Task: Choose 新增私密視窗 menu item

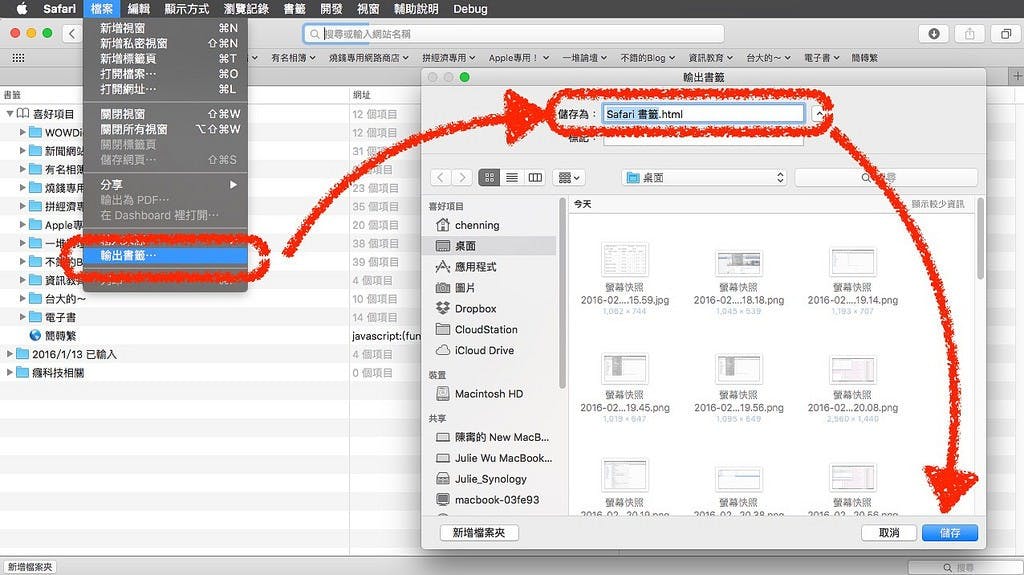Action: (x=165, y=43)
